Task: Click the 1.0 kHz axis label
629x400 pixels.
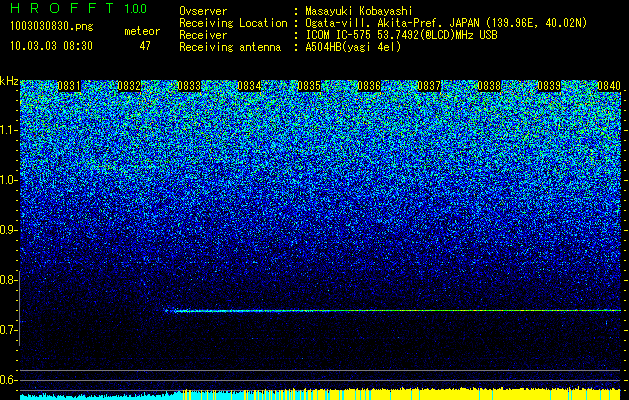Action: click(x=7, y=180)
